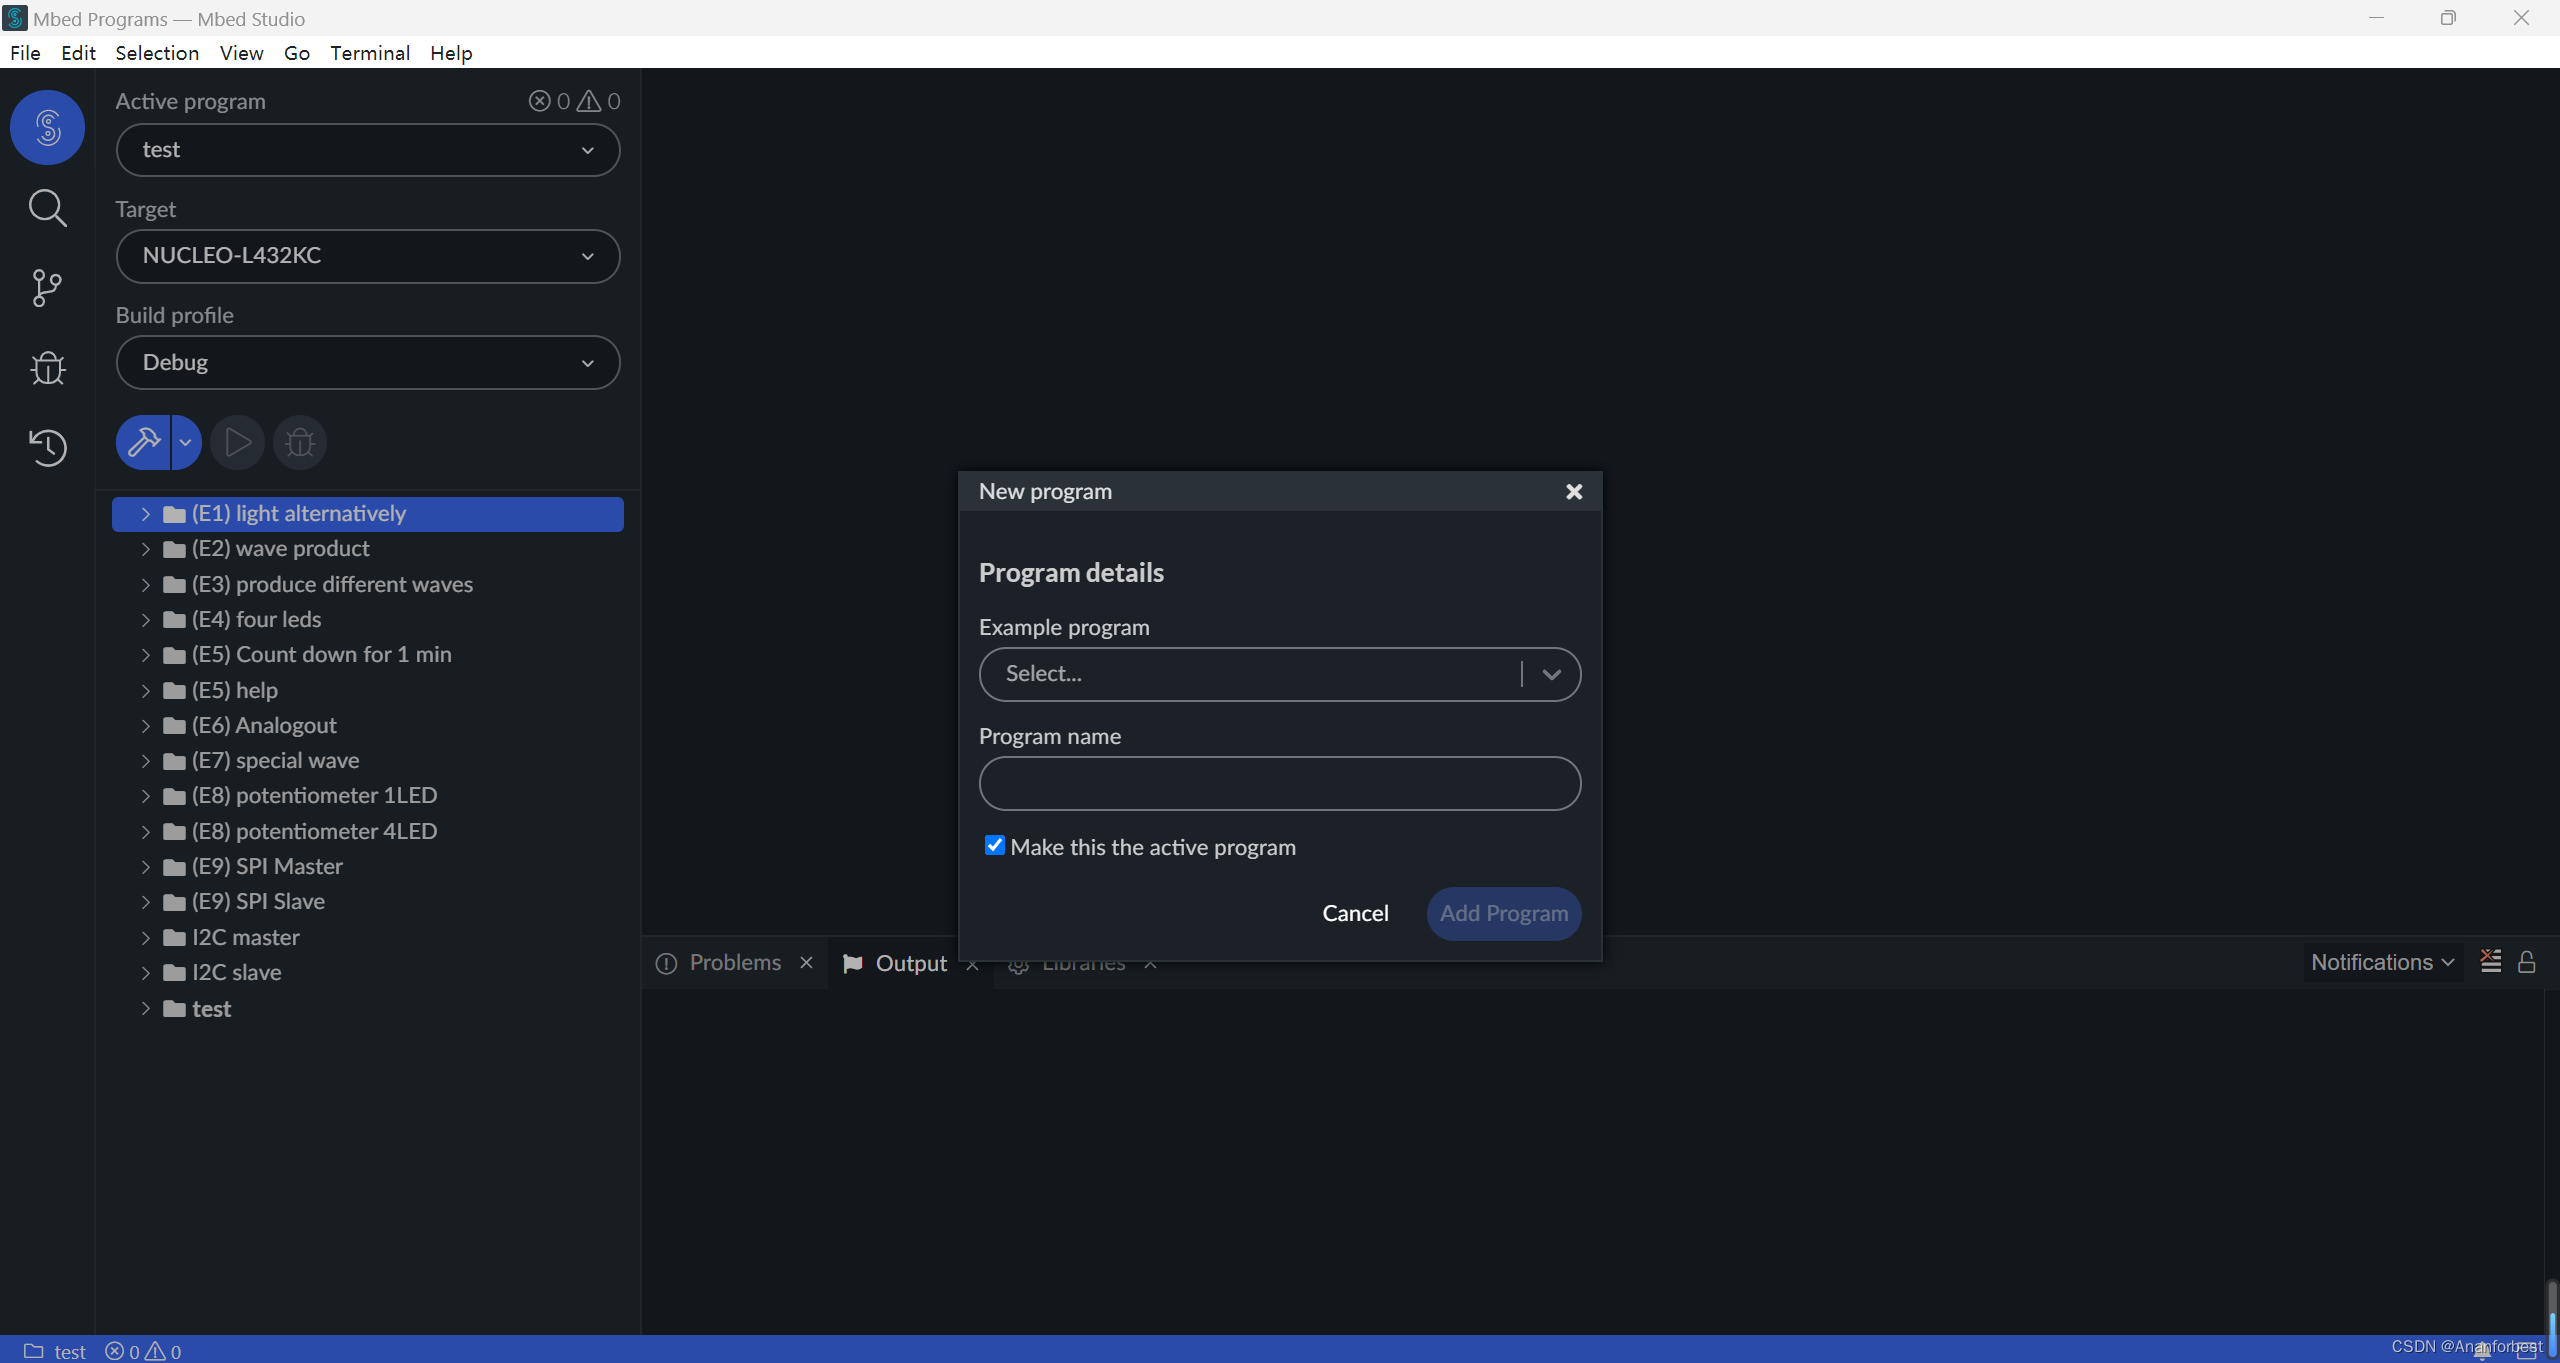This screenshot has width=2560, height=1363.
Task: Open the Terminal menu
Action: pyautogui.click(x=369, y=53)
